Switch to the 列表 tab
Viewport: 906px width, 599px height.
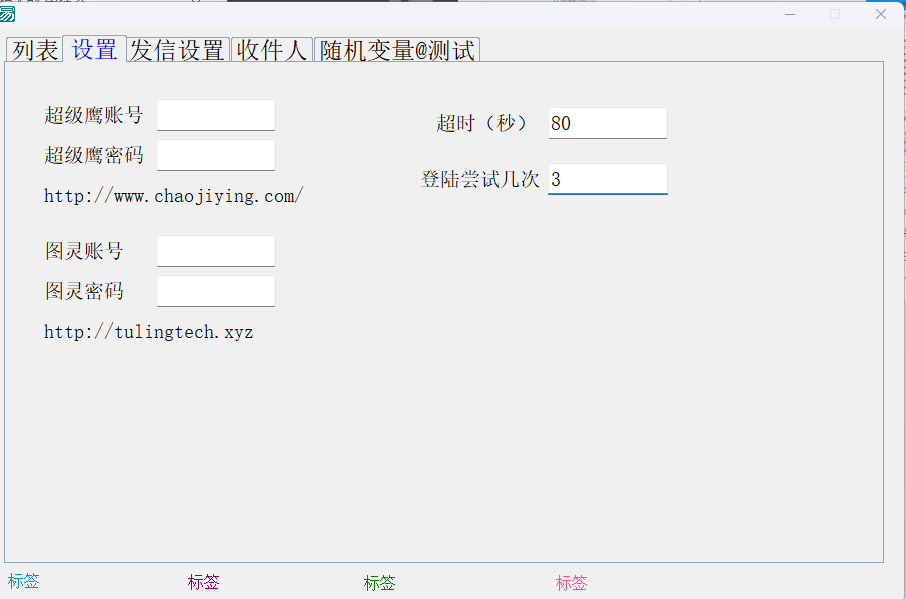pos(35,50)
